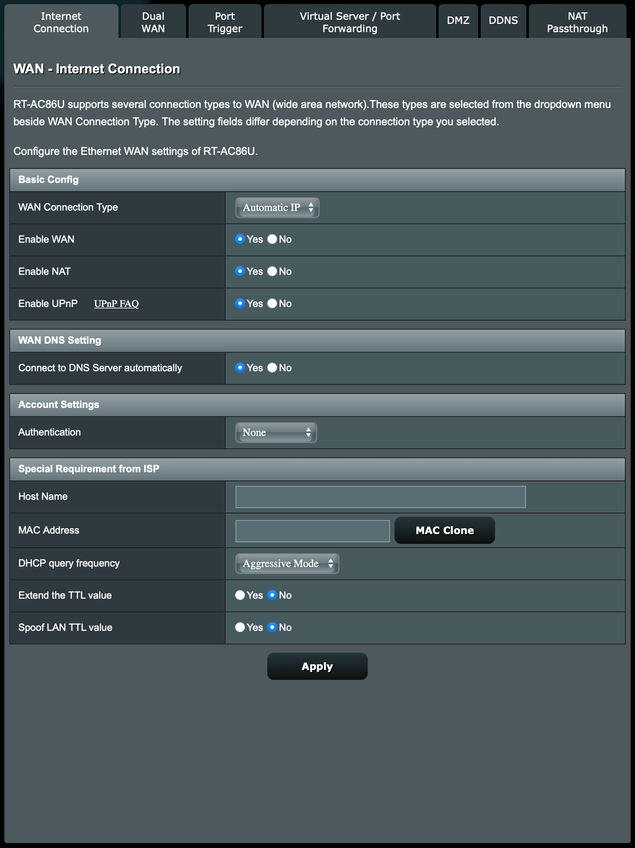Expand the DHCP query frequency dropdown
This screenshot has height=848, width=635.
click(x=287, y=564)
